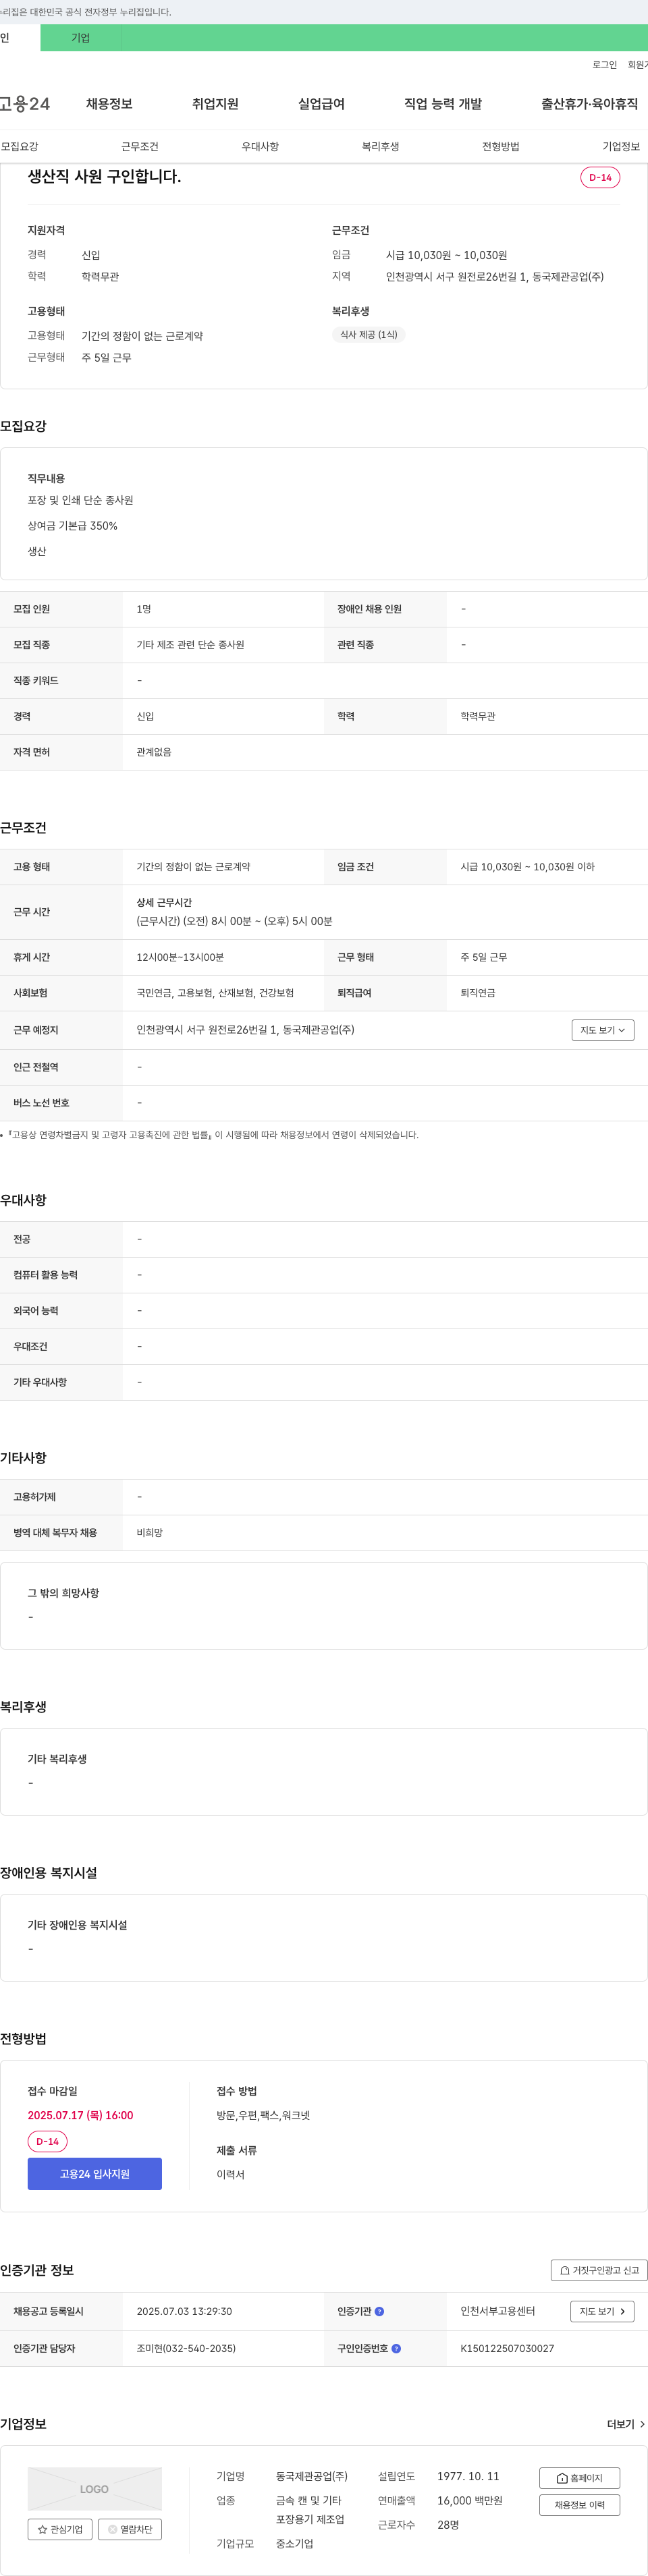
Task: Click the D-14 badge under 접수 마감일
Action: 47,2141
